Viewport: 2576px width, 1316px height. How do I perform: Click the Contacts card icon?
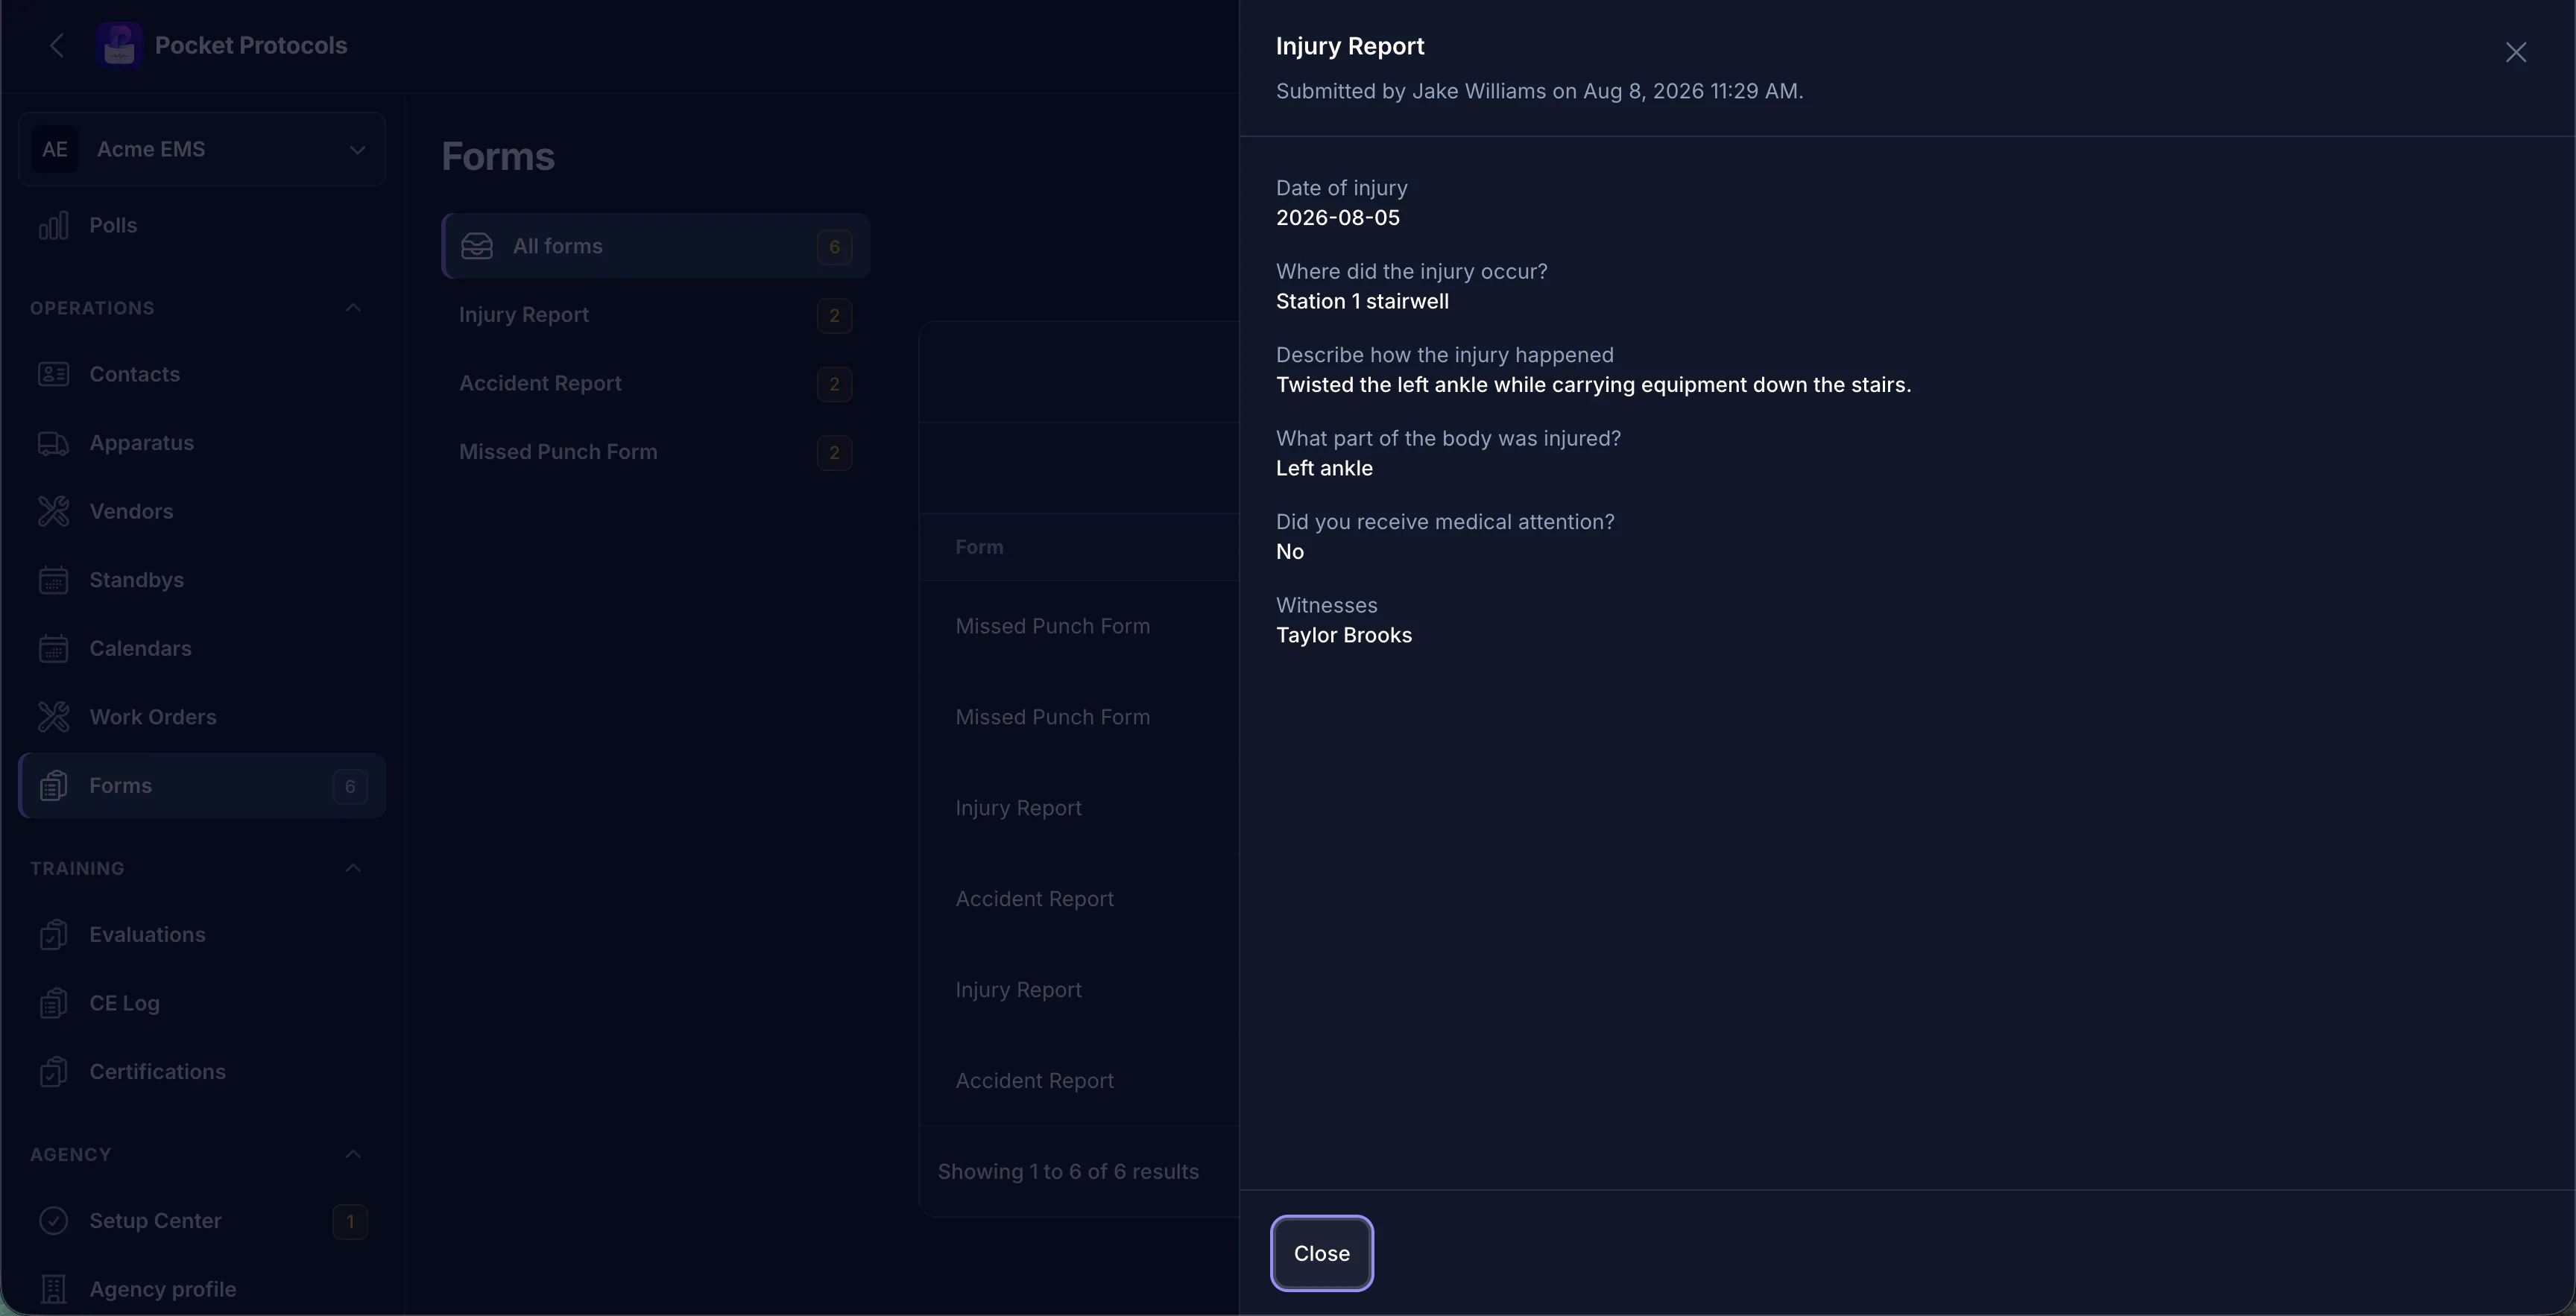pyautogui.click(x=53, y=374)
